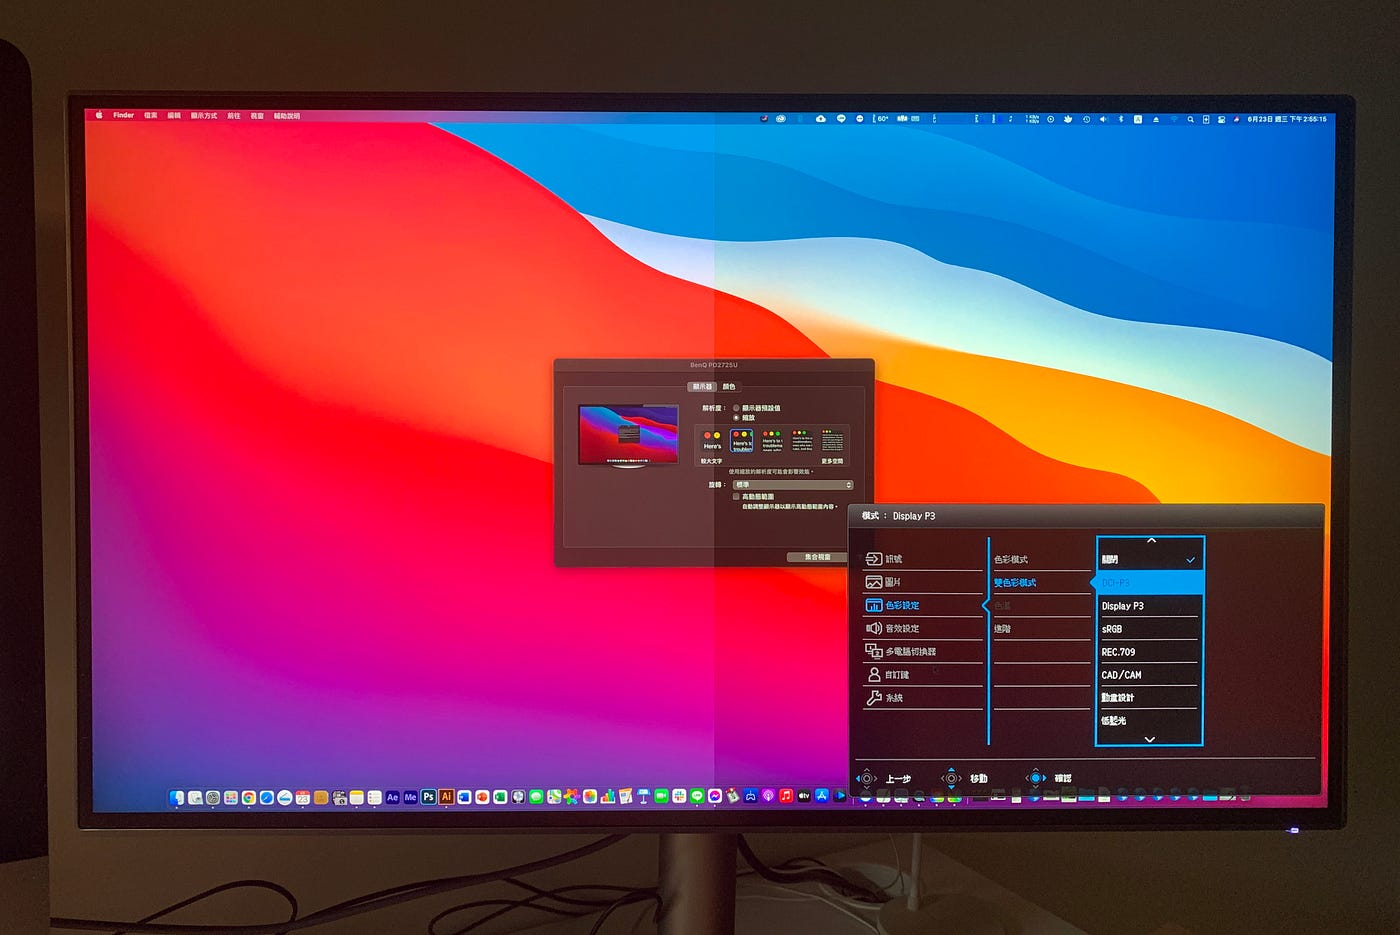Switch to 顏色 tab in display preferences
Viewport: 1400px width, 935px height.
(729, 387)
